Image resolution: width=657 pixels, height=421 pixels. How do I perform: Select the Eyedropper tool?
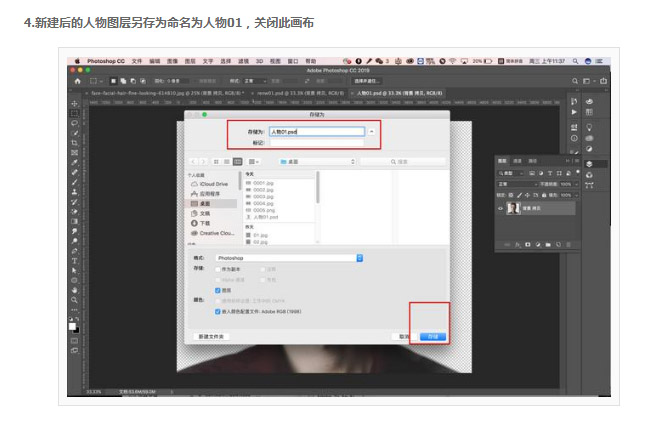pos(75,163)
